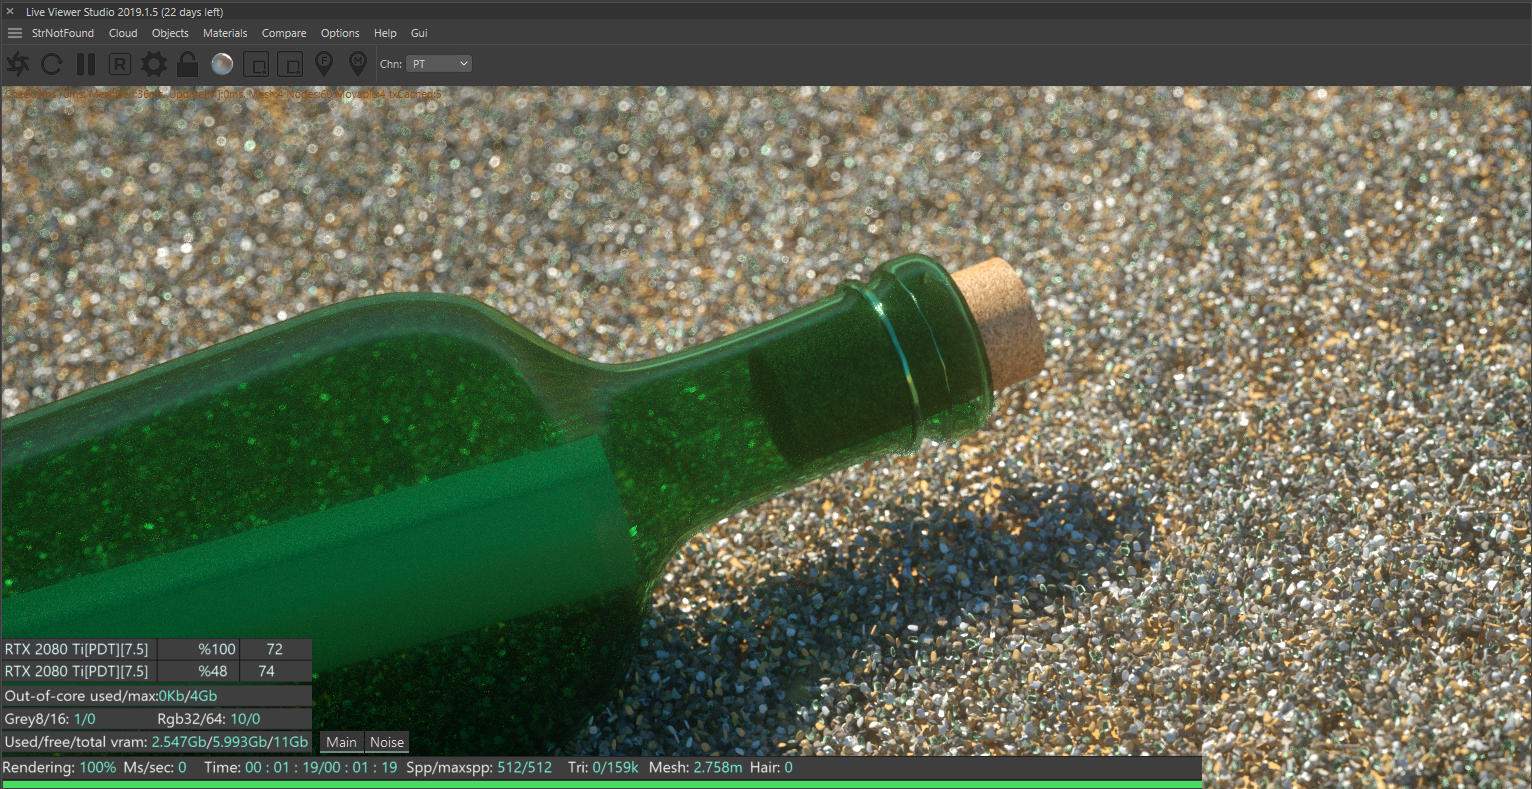1532x789 pixels.
Task: Click the R reset render data icon
Action: [x=120, y=64]
